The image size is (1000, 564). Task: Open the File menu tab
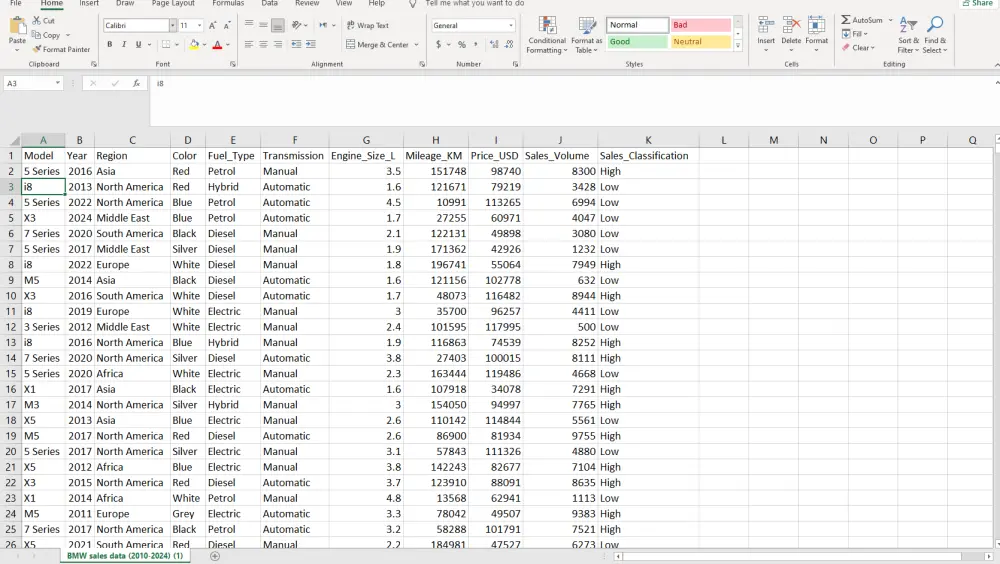point(16,3)
